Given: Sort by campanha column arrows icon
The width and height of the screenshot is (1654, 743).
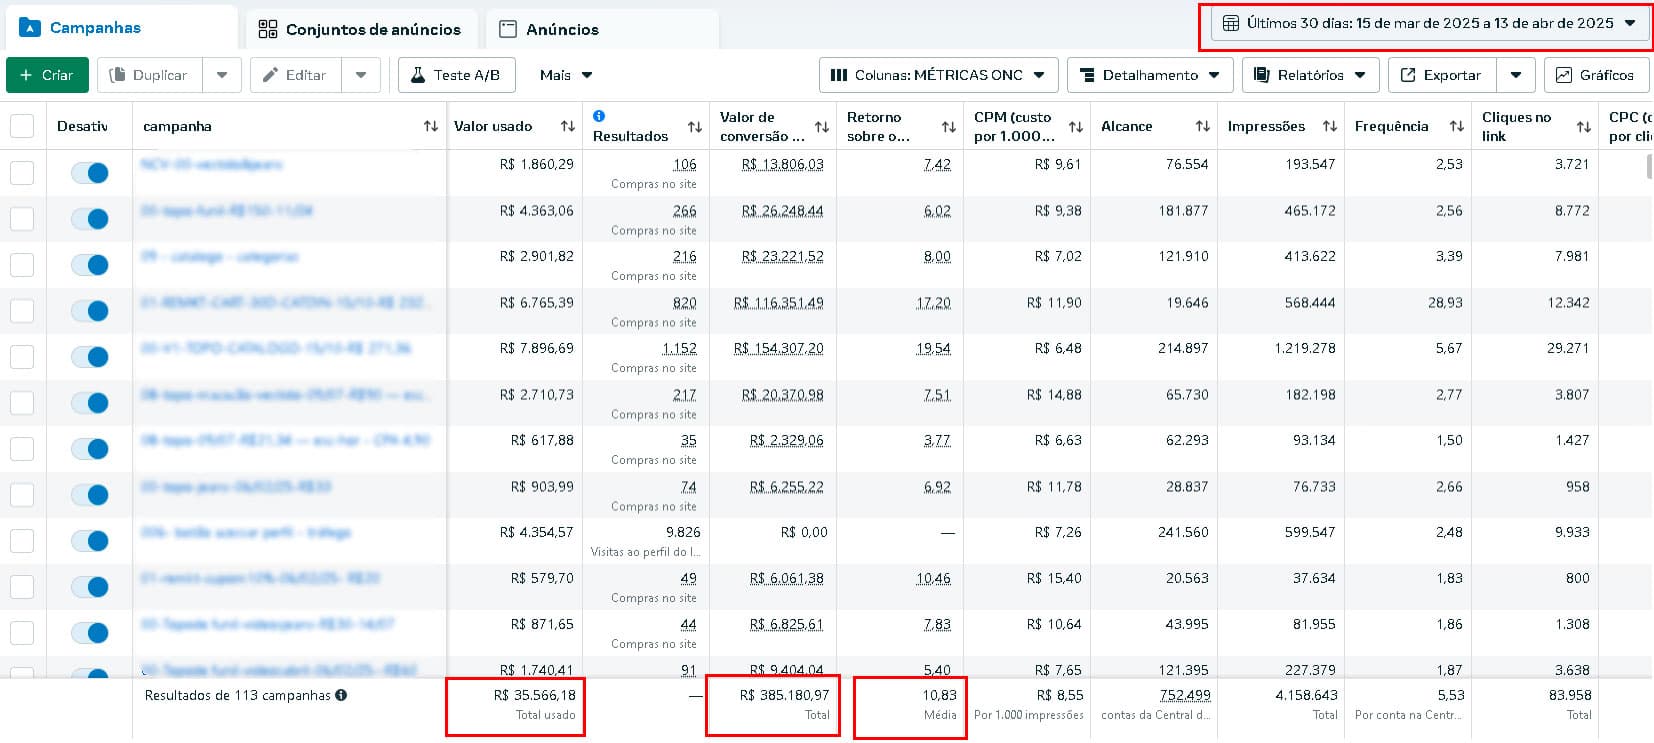Looking at the screenshot, I should (x=431, y=126).
